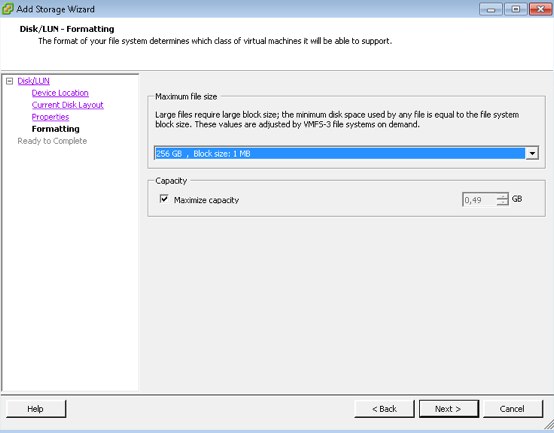Collapse the Disk/LUN tree node

click(10, 81)
